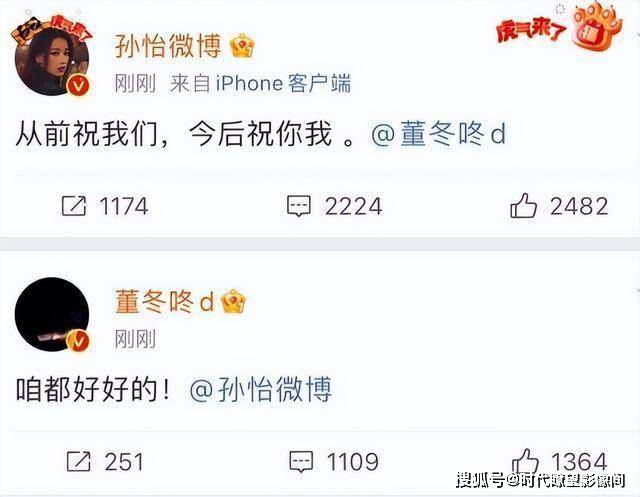Open the 董冬咚d username in orange
Viewport: 640px width, 497px height.
pyautogui.click(x=164, y=302)
